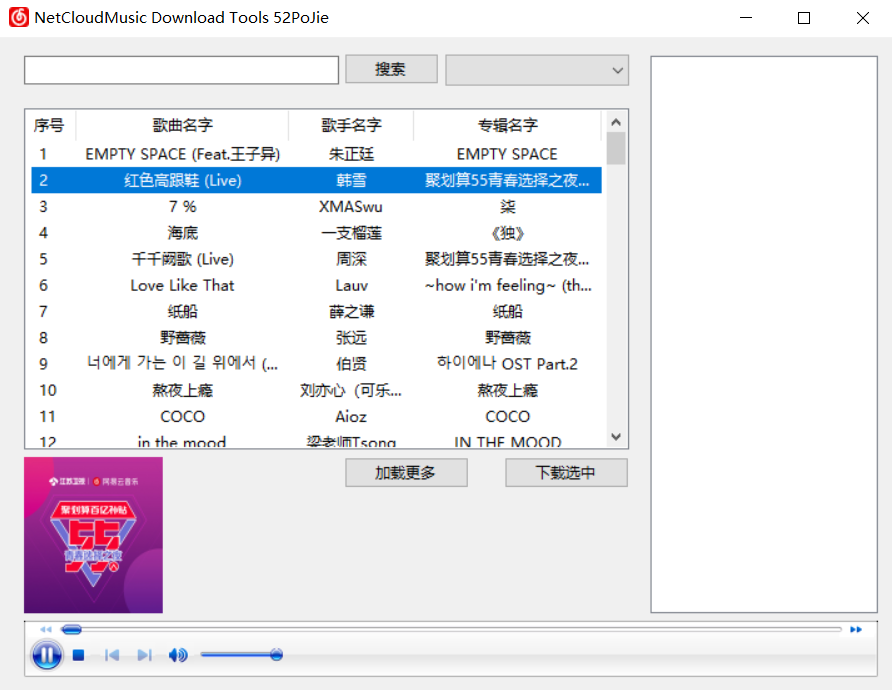Viewport: 892px width, 690px height.
Task: Minimize the NetCloudMusic window
Action: pyautogui.click(x=746, y=18)
